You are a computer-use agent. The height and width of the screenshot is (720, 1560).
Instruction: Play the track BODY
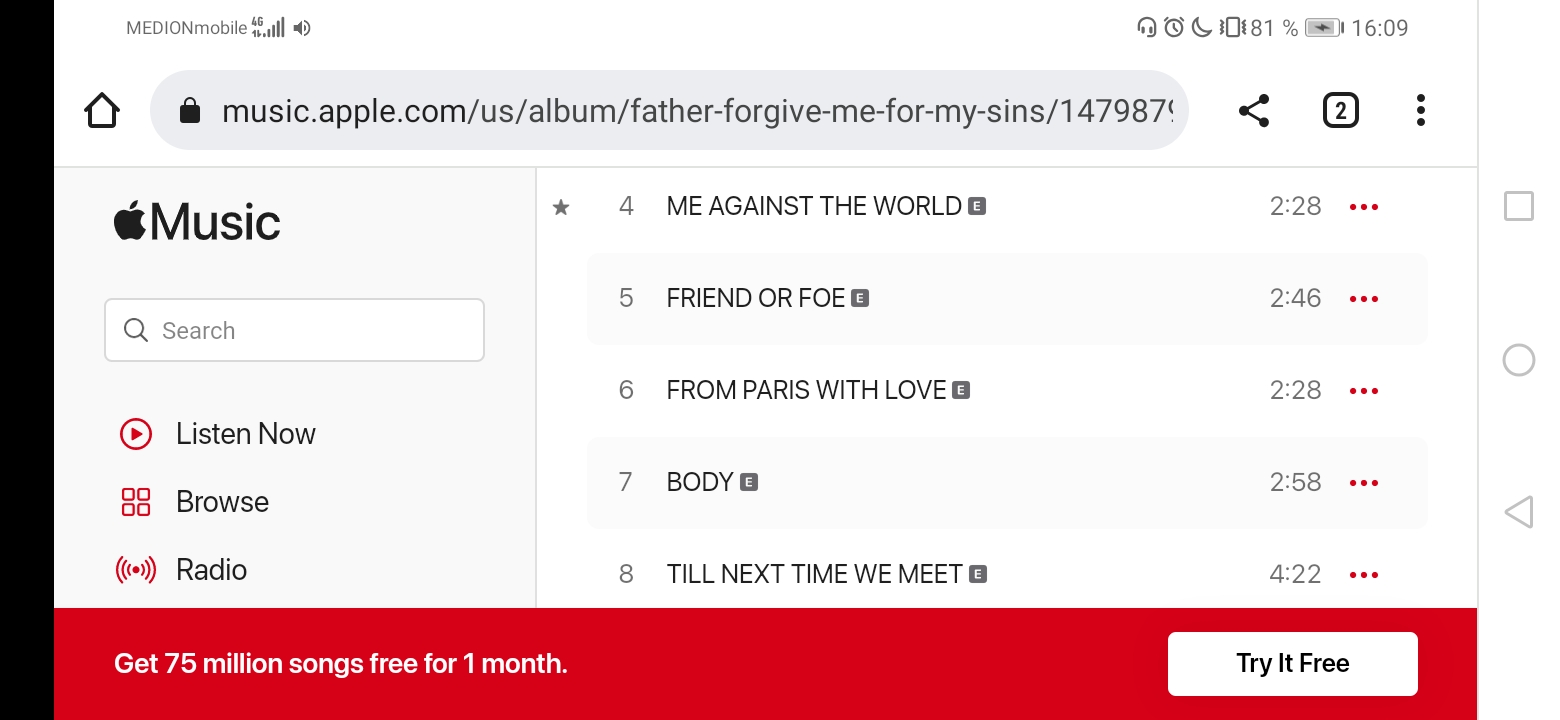[x=700, y=482]
